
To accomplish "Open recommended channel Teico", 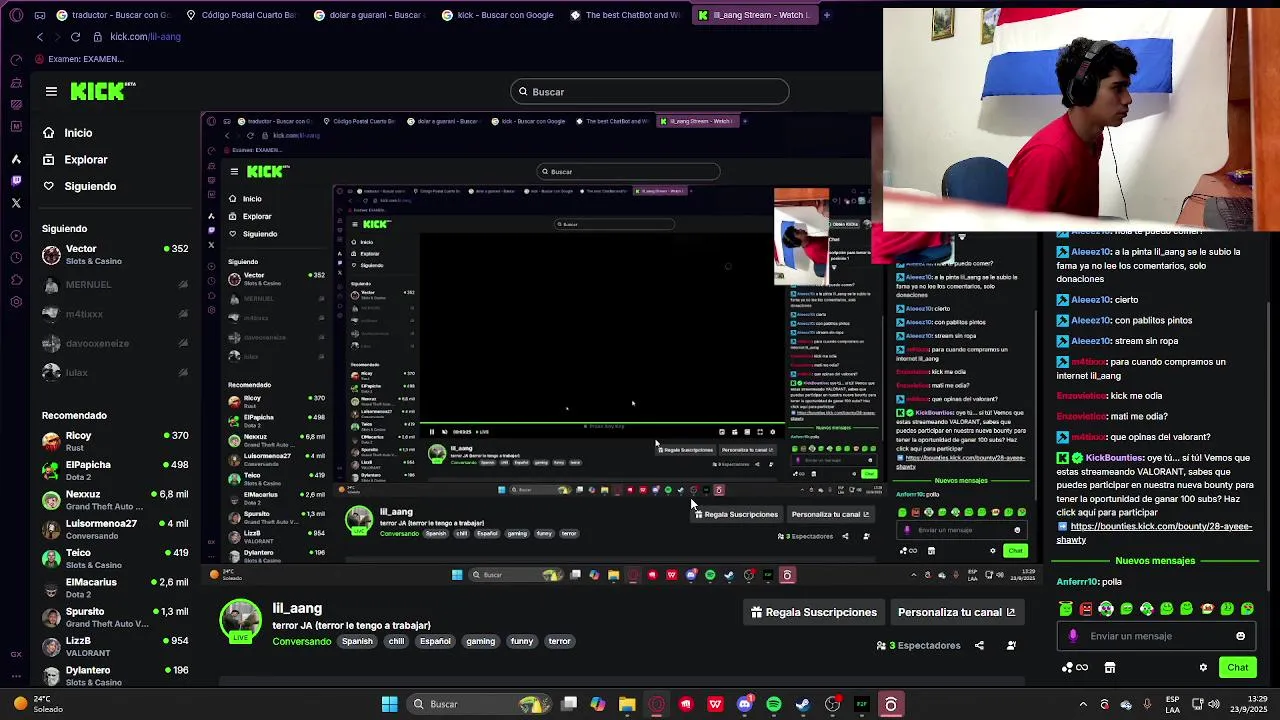I will pos(115,558).
